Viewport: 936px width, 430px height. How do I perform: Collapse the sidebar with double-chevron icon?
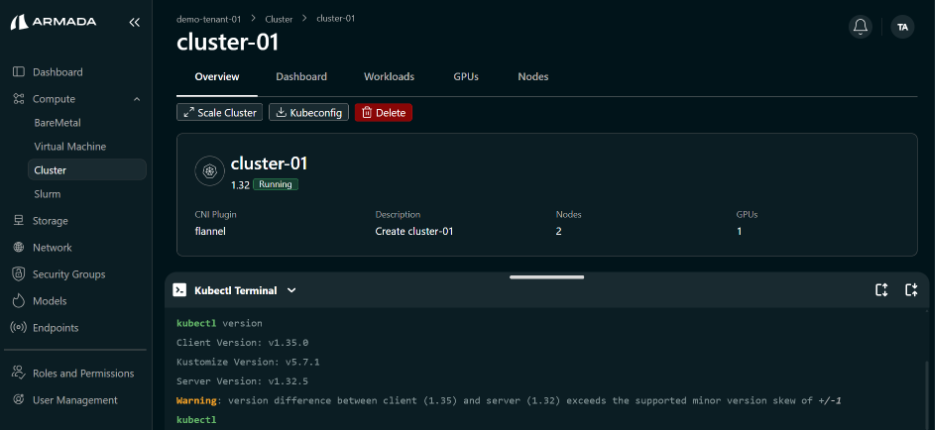coord(134,22)
